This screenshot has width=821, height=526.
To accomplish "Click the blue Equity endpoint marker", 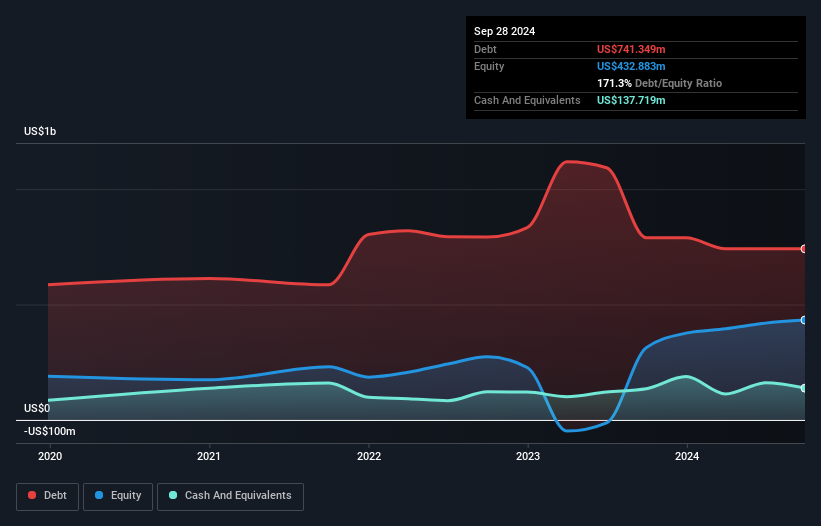I will (x=804, y=320).
